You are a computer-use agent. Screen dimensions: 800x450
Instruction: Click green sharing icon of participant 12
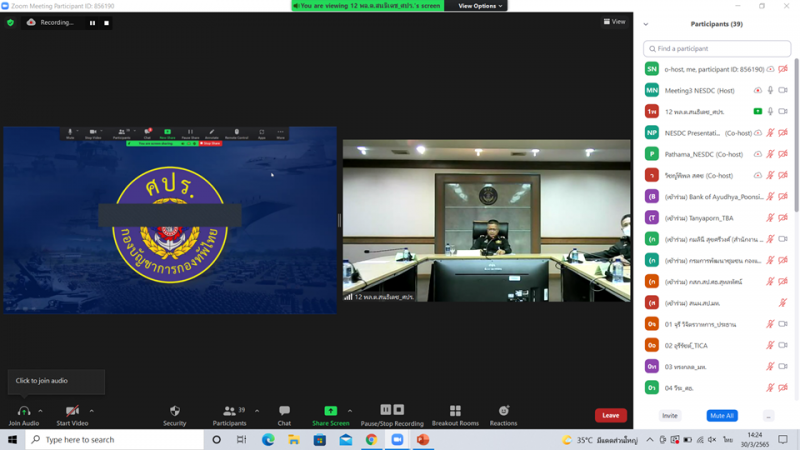[758, 111]
